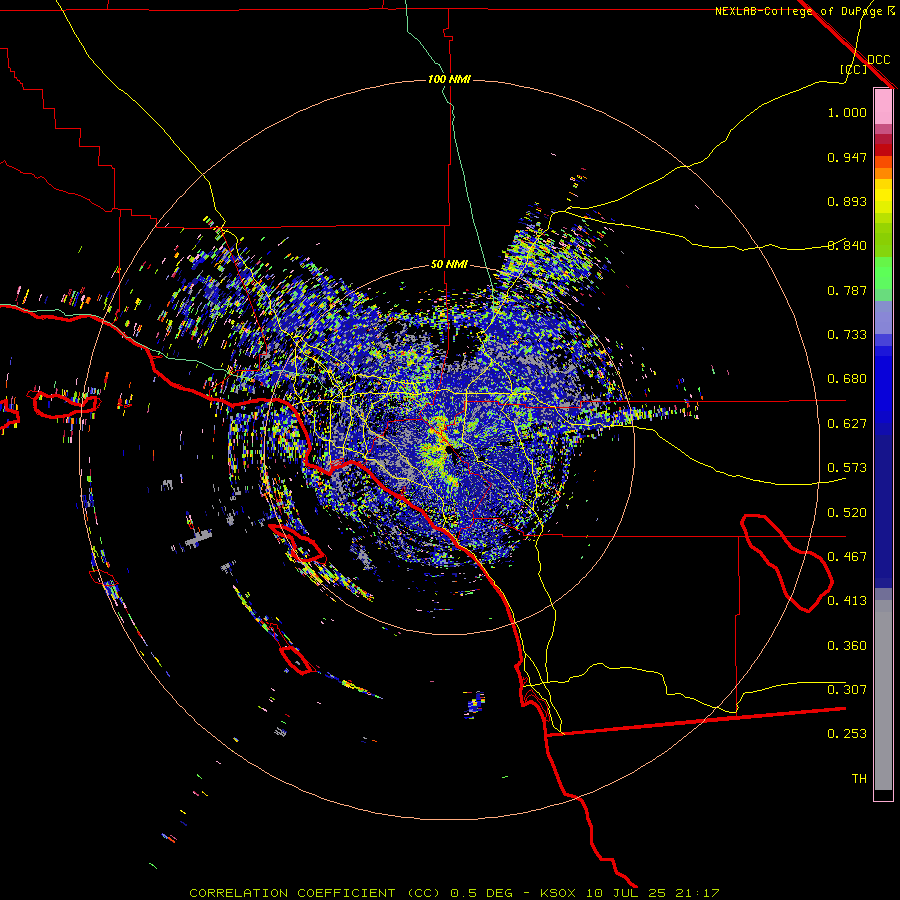The width and height of the screenshot is (900, 900).
Task: Click the 0.733 legend value
Action: [x=847, y=335]
